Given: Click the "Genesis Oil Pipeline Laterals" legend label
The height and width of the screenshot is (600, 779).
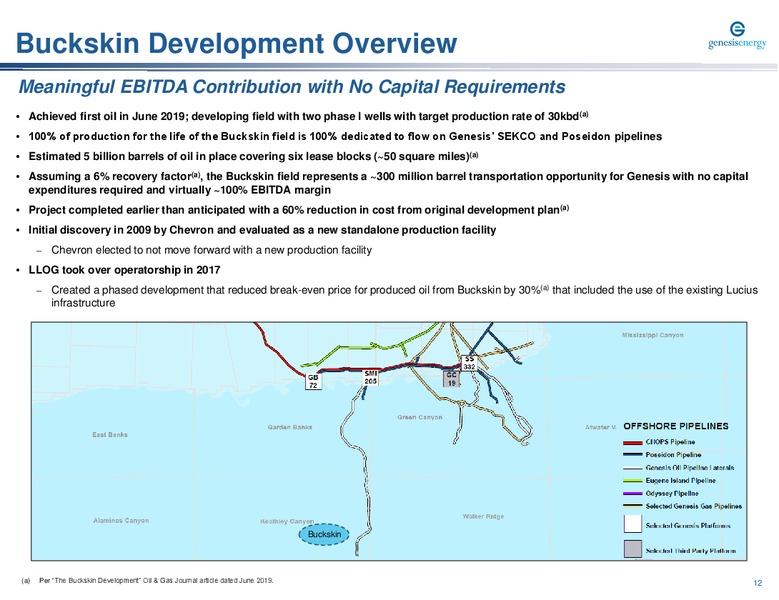Looking at the screenshot, I should point(690,467).
